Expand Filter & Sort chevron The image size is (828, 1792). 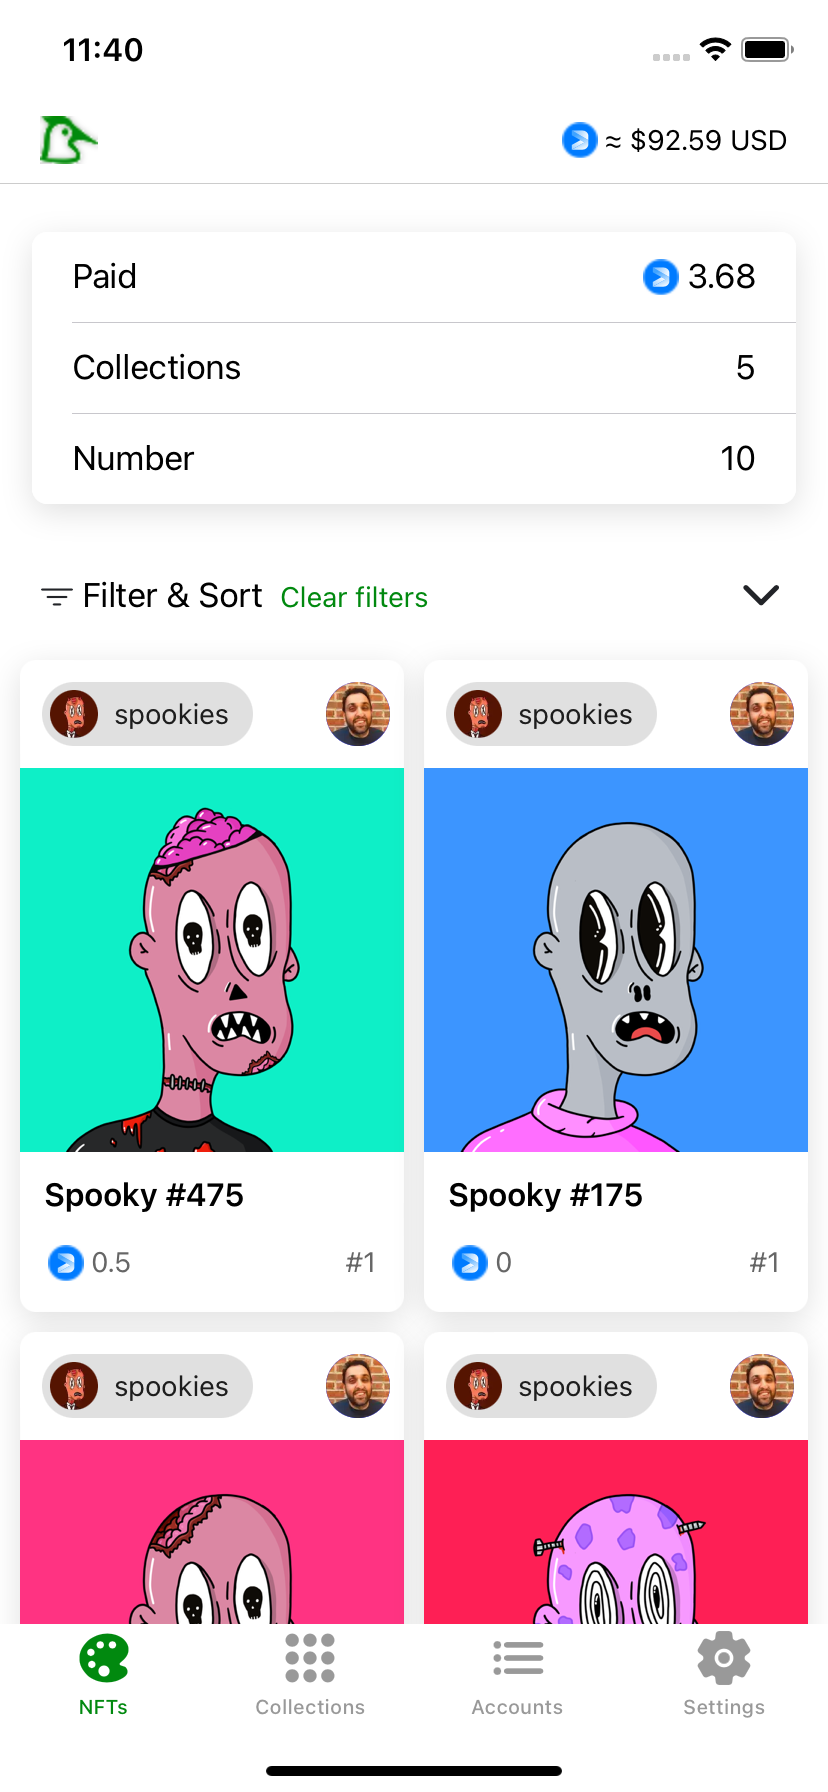[x=761, y=596]
